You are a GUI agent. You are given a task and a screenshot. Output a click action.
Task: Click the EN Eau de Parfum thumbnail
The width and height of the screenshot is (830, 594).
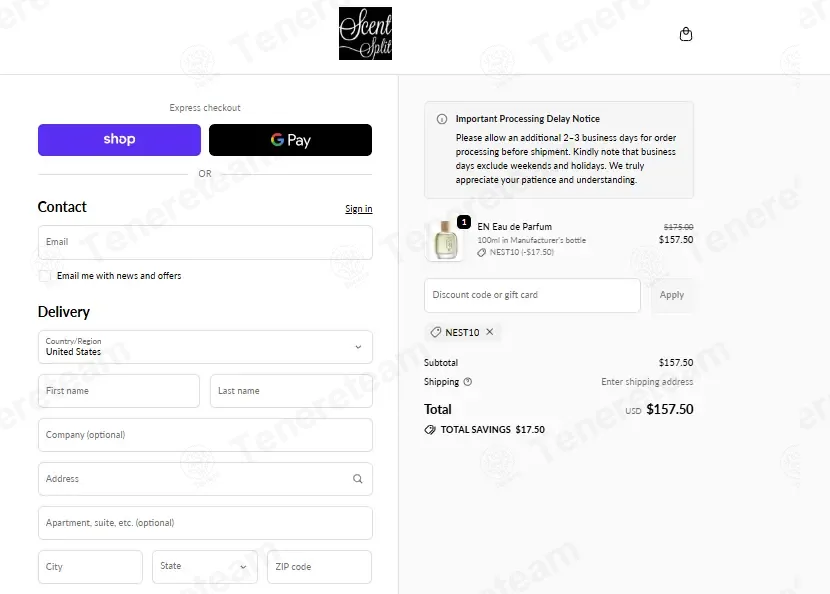(445, 240)
